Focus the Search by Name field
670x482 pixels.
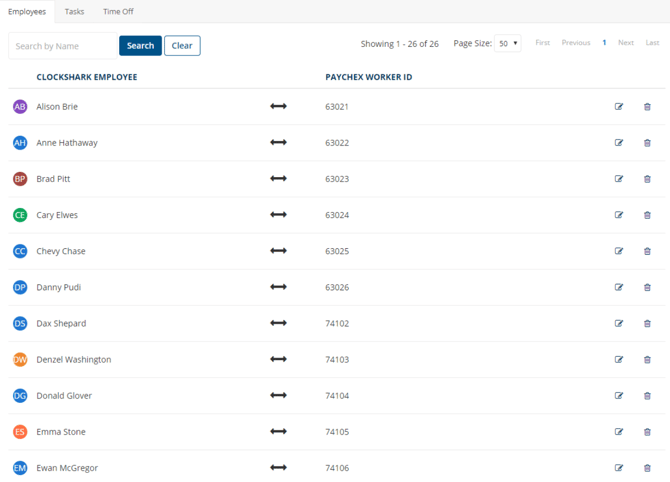point(62,46)
